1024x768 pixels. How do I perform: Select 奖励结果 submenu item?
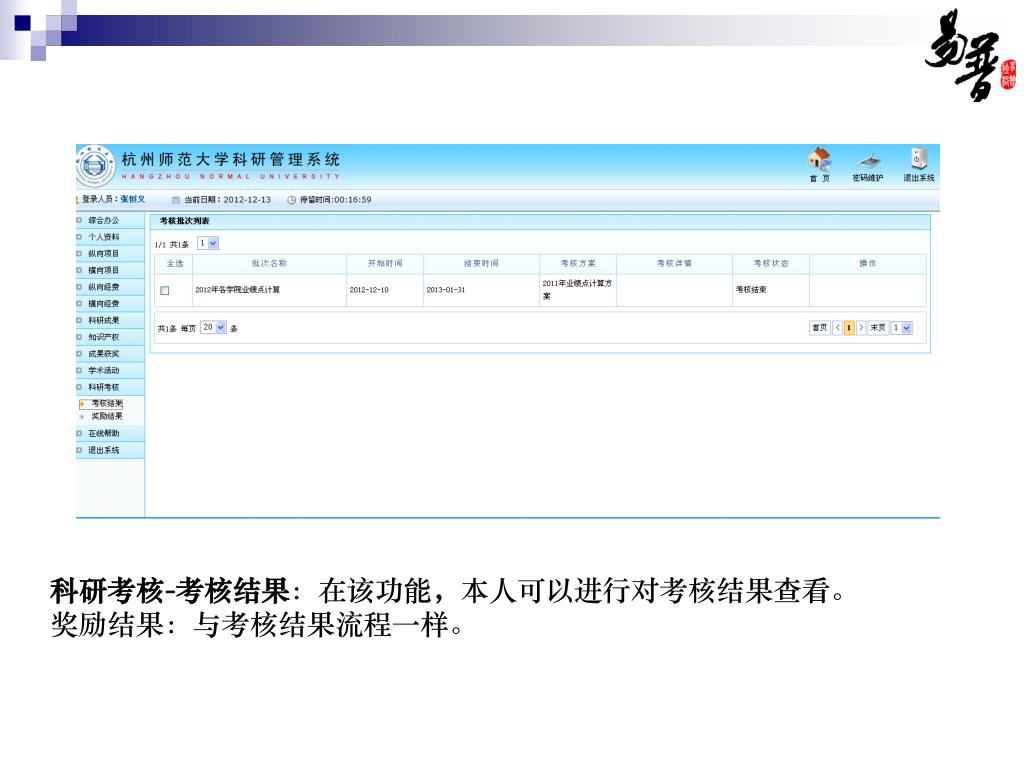point(107,417)
